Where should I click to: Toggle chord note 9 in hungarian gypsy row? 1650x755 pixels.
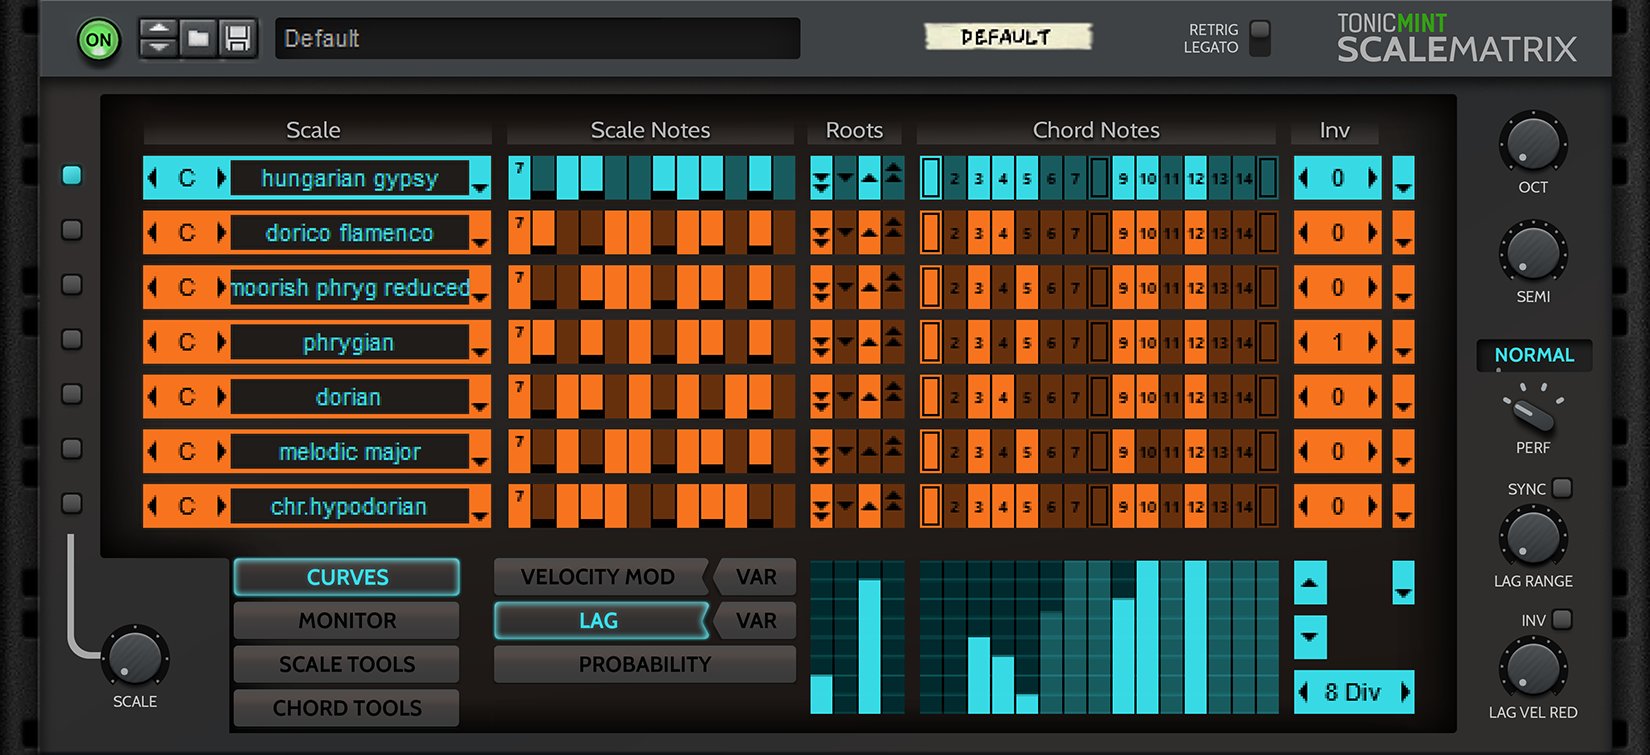pos(1123,178)
